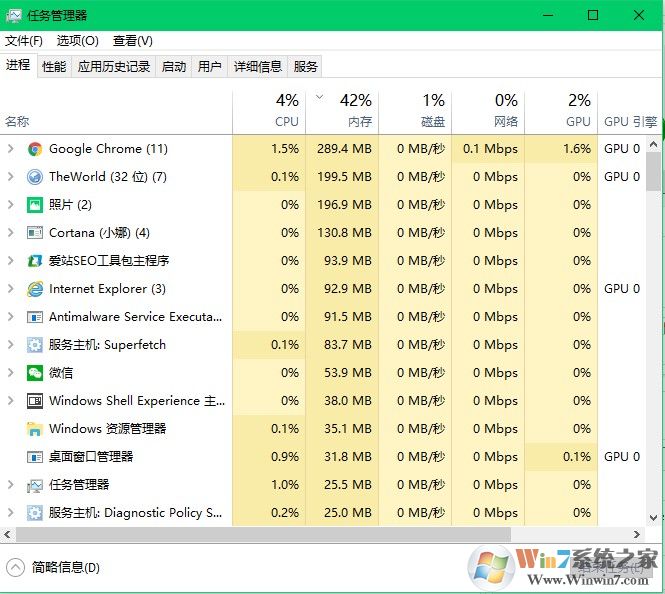
Task: Click the horizontal scrollbar right arrow
Action: click(637, 535)
